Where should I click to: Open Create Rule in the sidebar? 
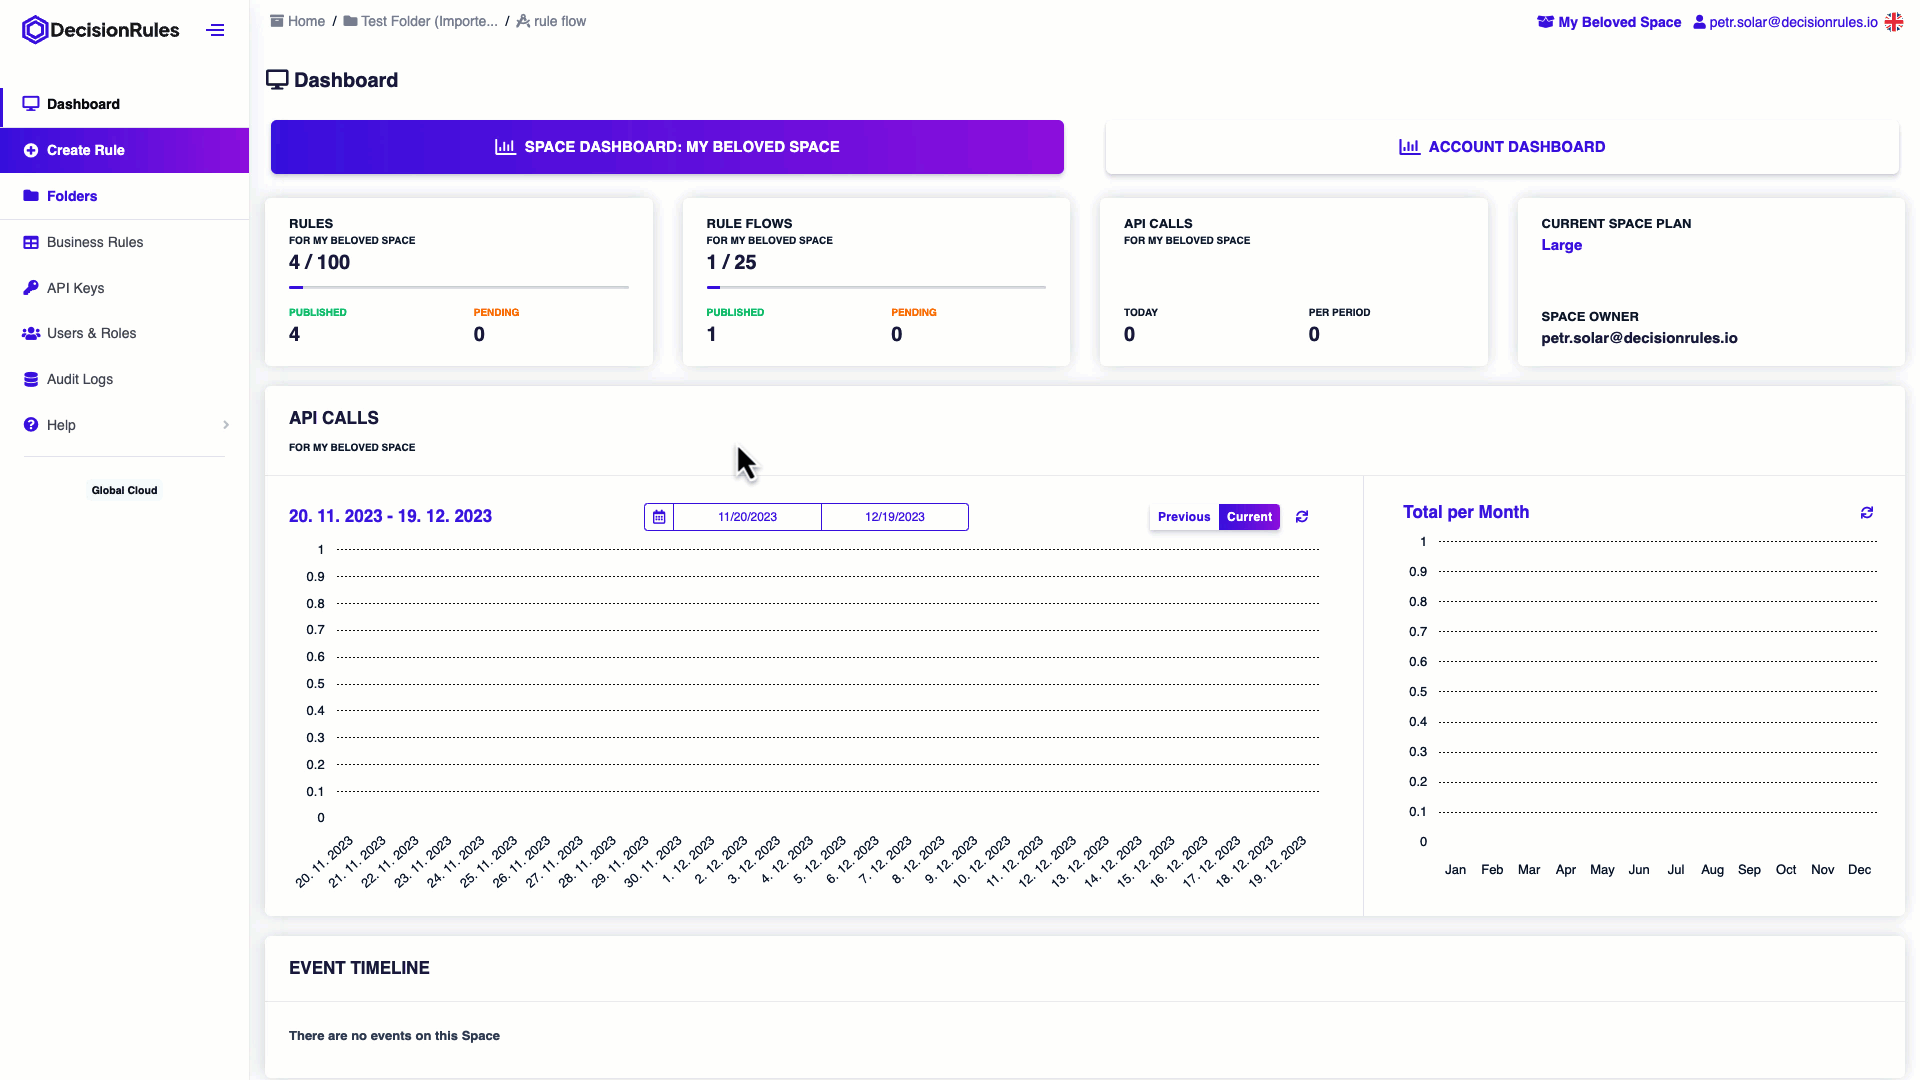[x=125, y=150]
